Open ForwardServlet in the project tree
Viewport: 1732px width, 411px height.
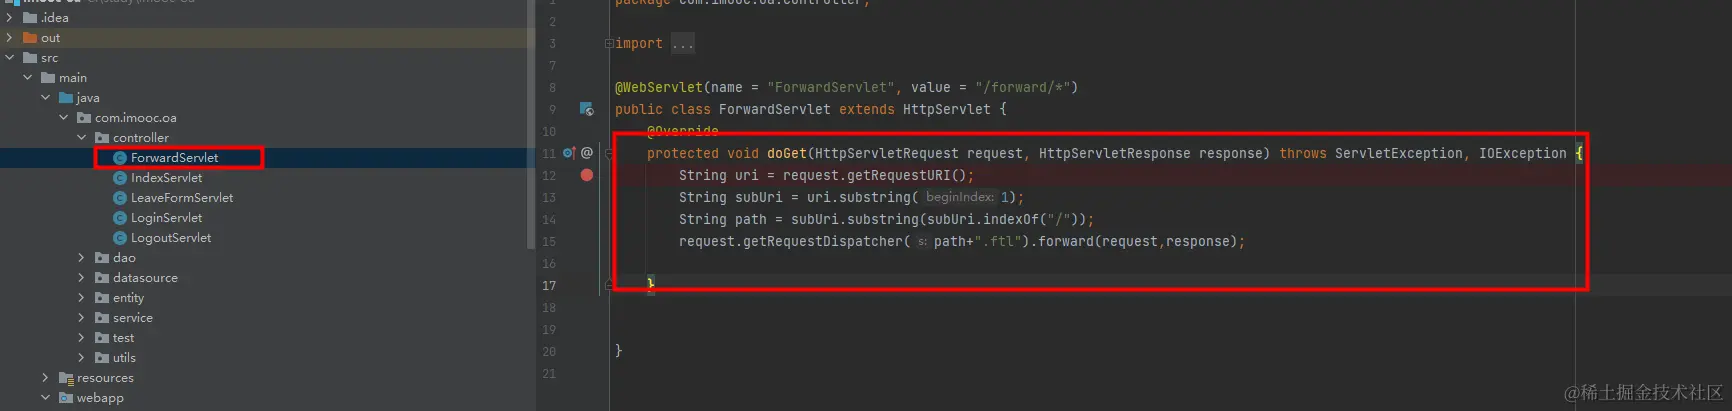point(174,158)
